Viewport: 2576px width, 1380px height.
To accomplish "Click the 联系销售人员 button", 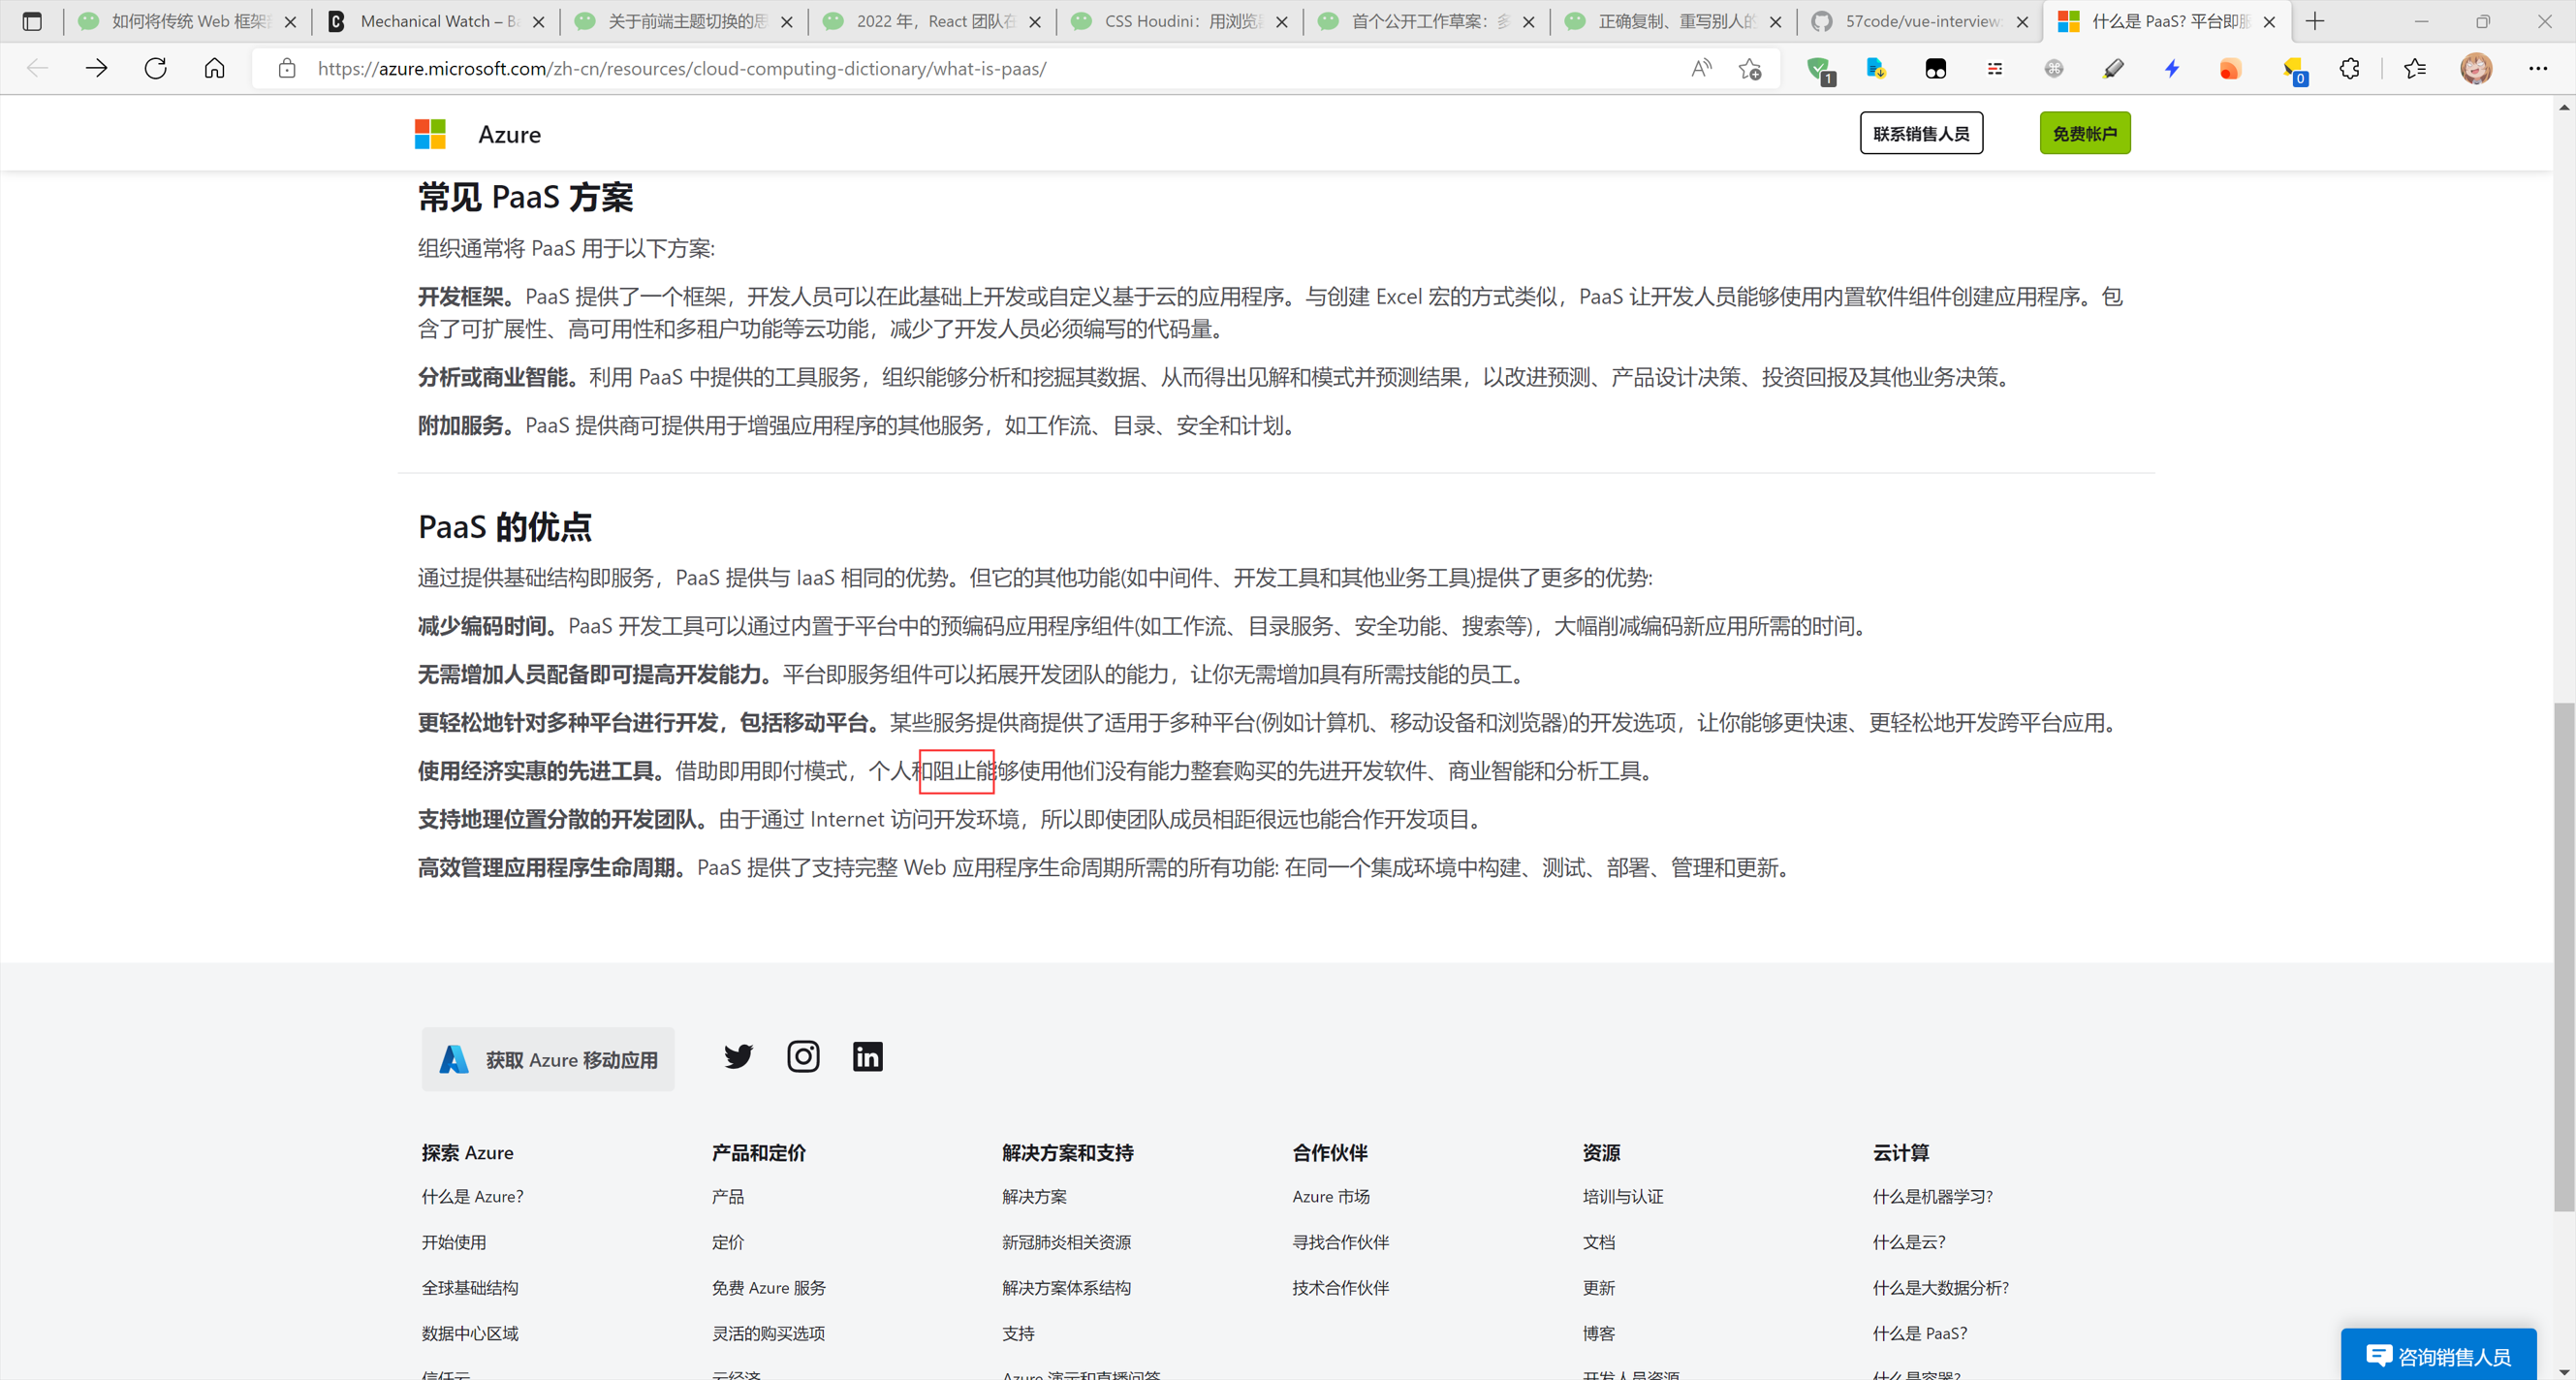I will [x=1920, y=134].
